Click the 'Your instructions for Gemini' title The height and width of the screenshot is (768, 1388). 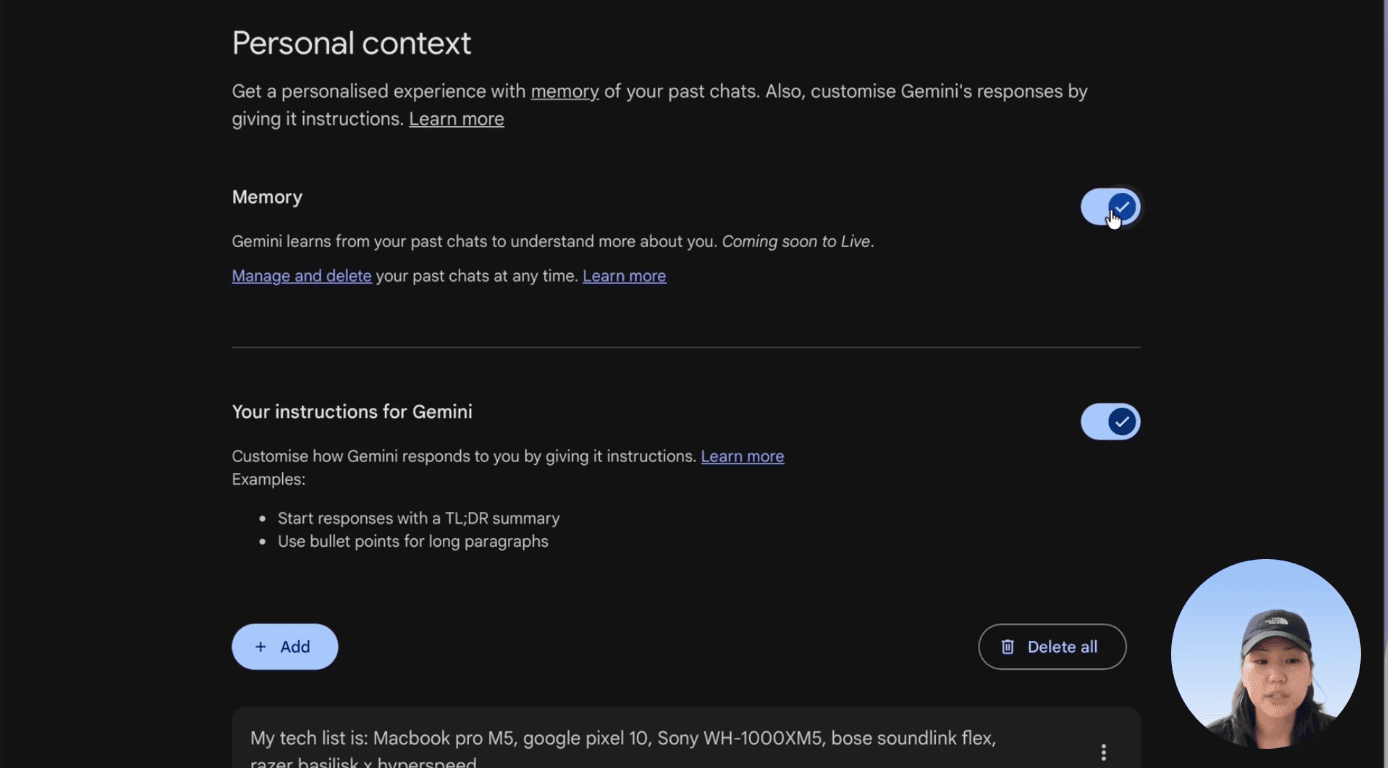(352, 412)
